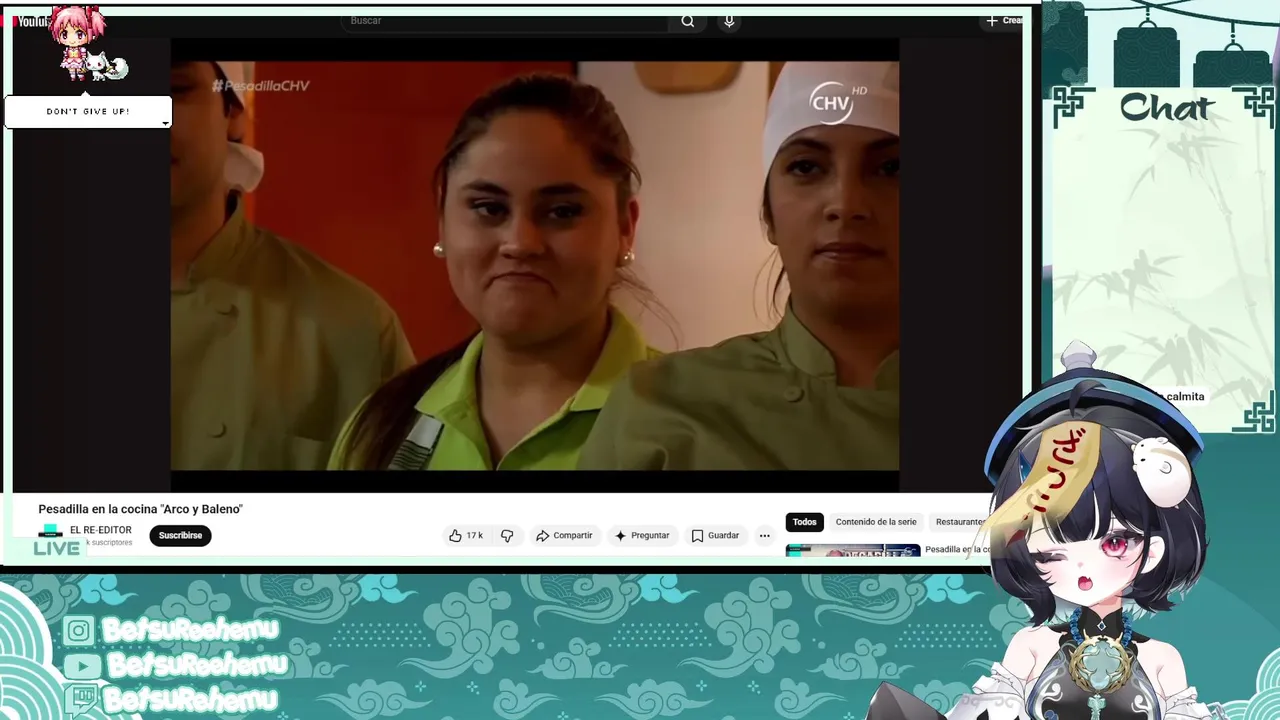Select the Contenido de la serie chip
This screenshot has width=1280, height=720.
click(876, 522)
